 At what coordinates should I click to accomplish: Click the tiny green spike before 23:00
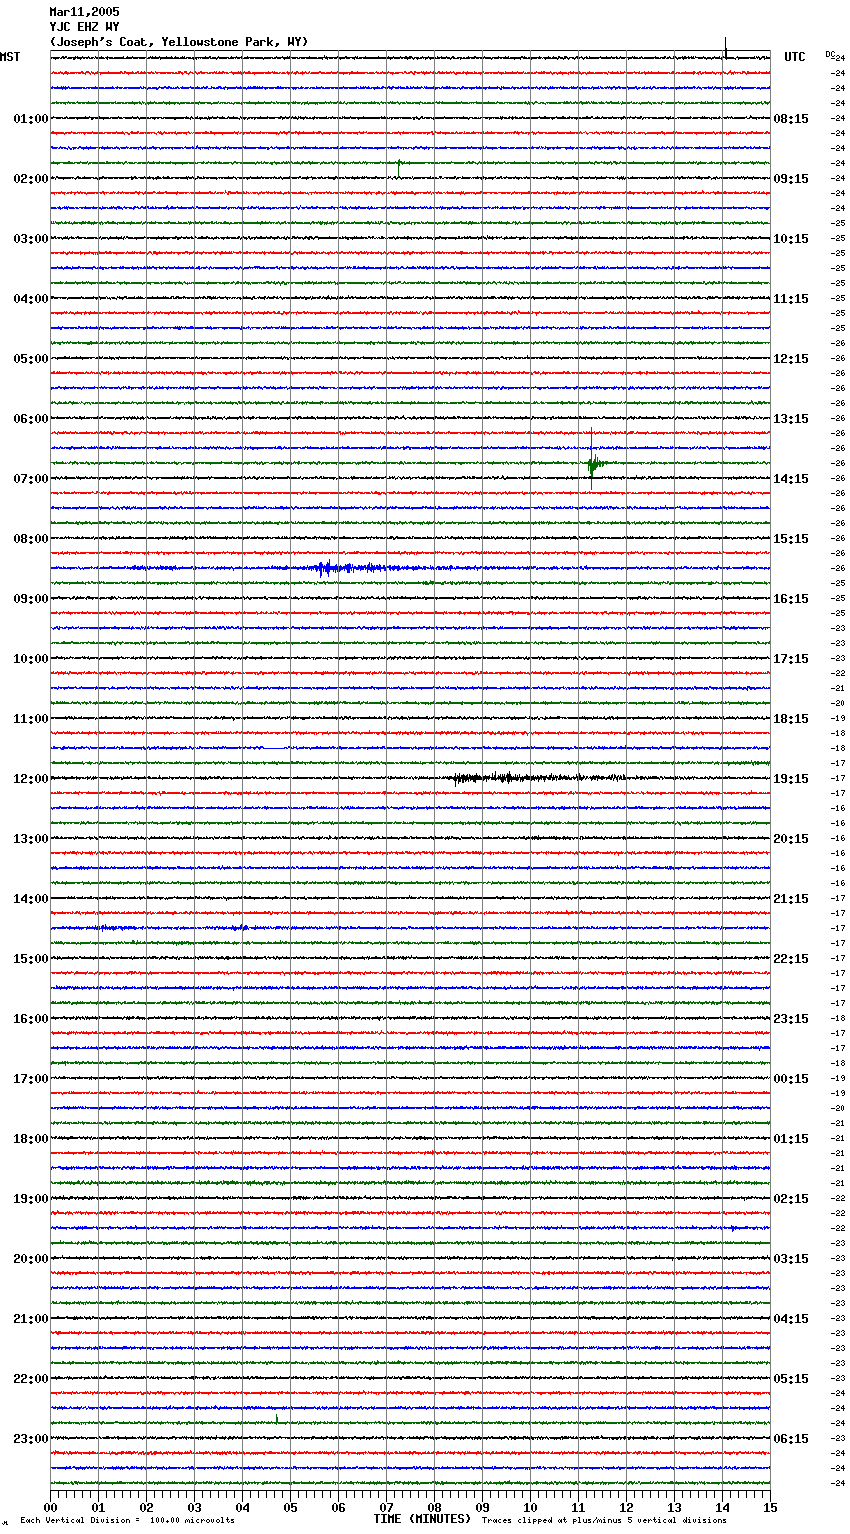(276, 1418)
